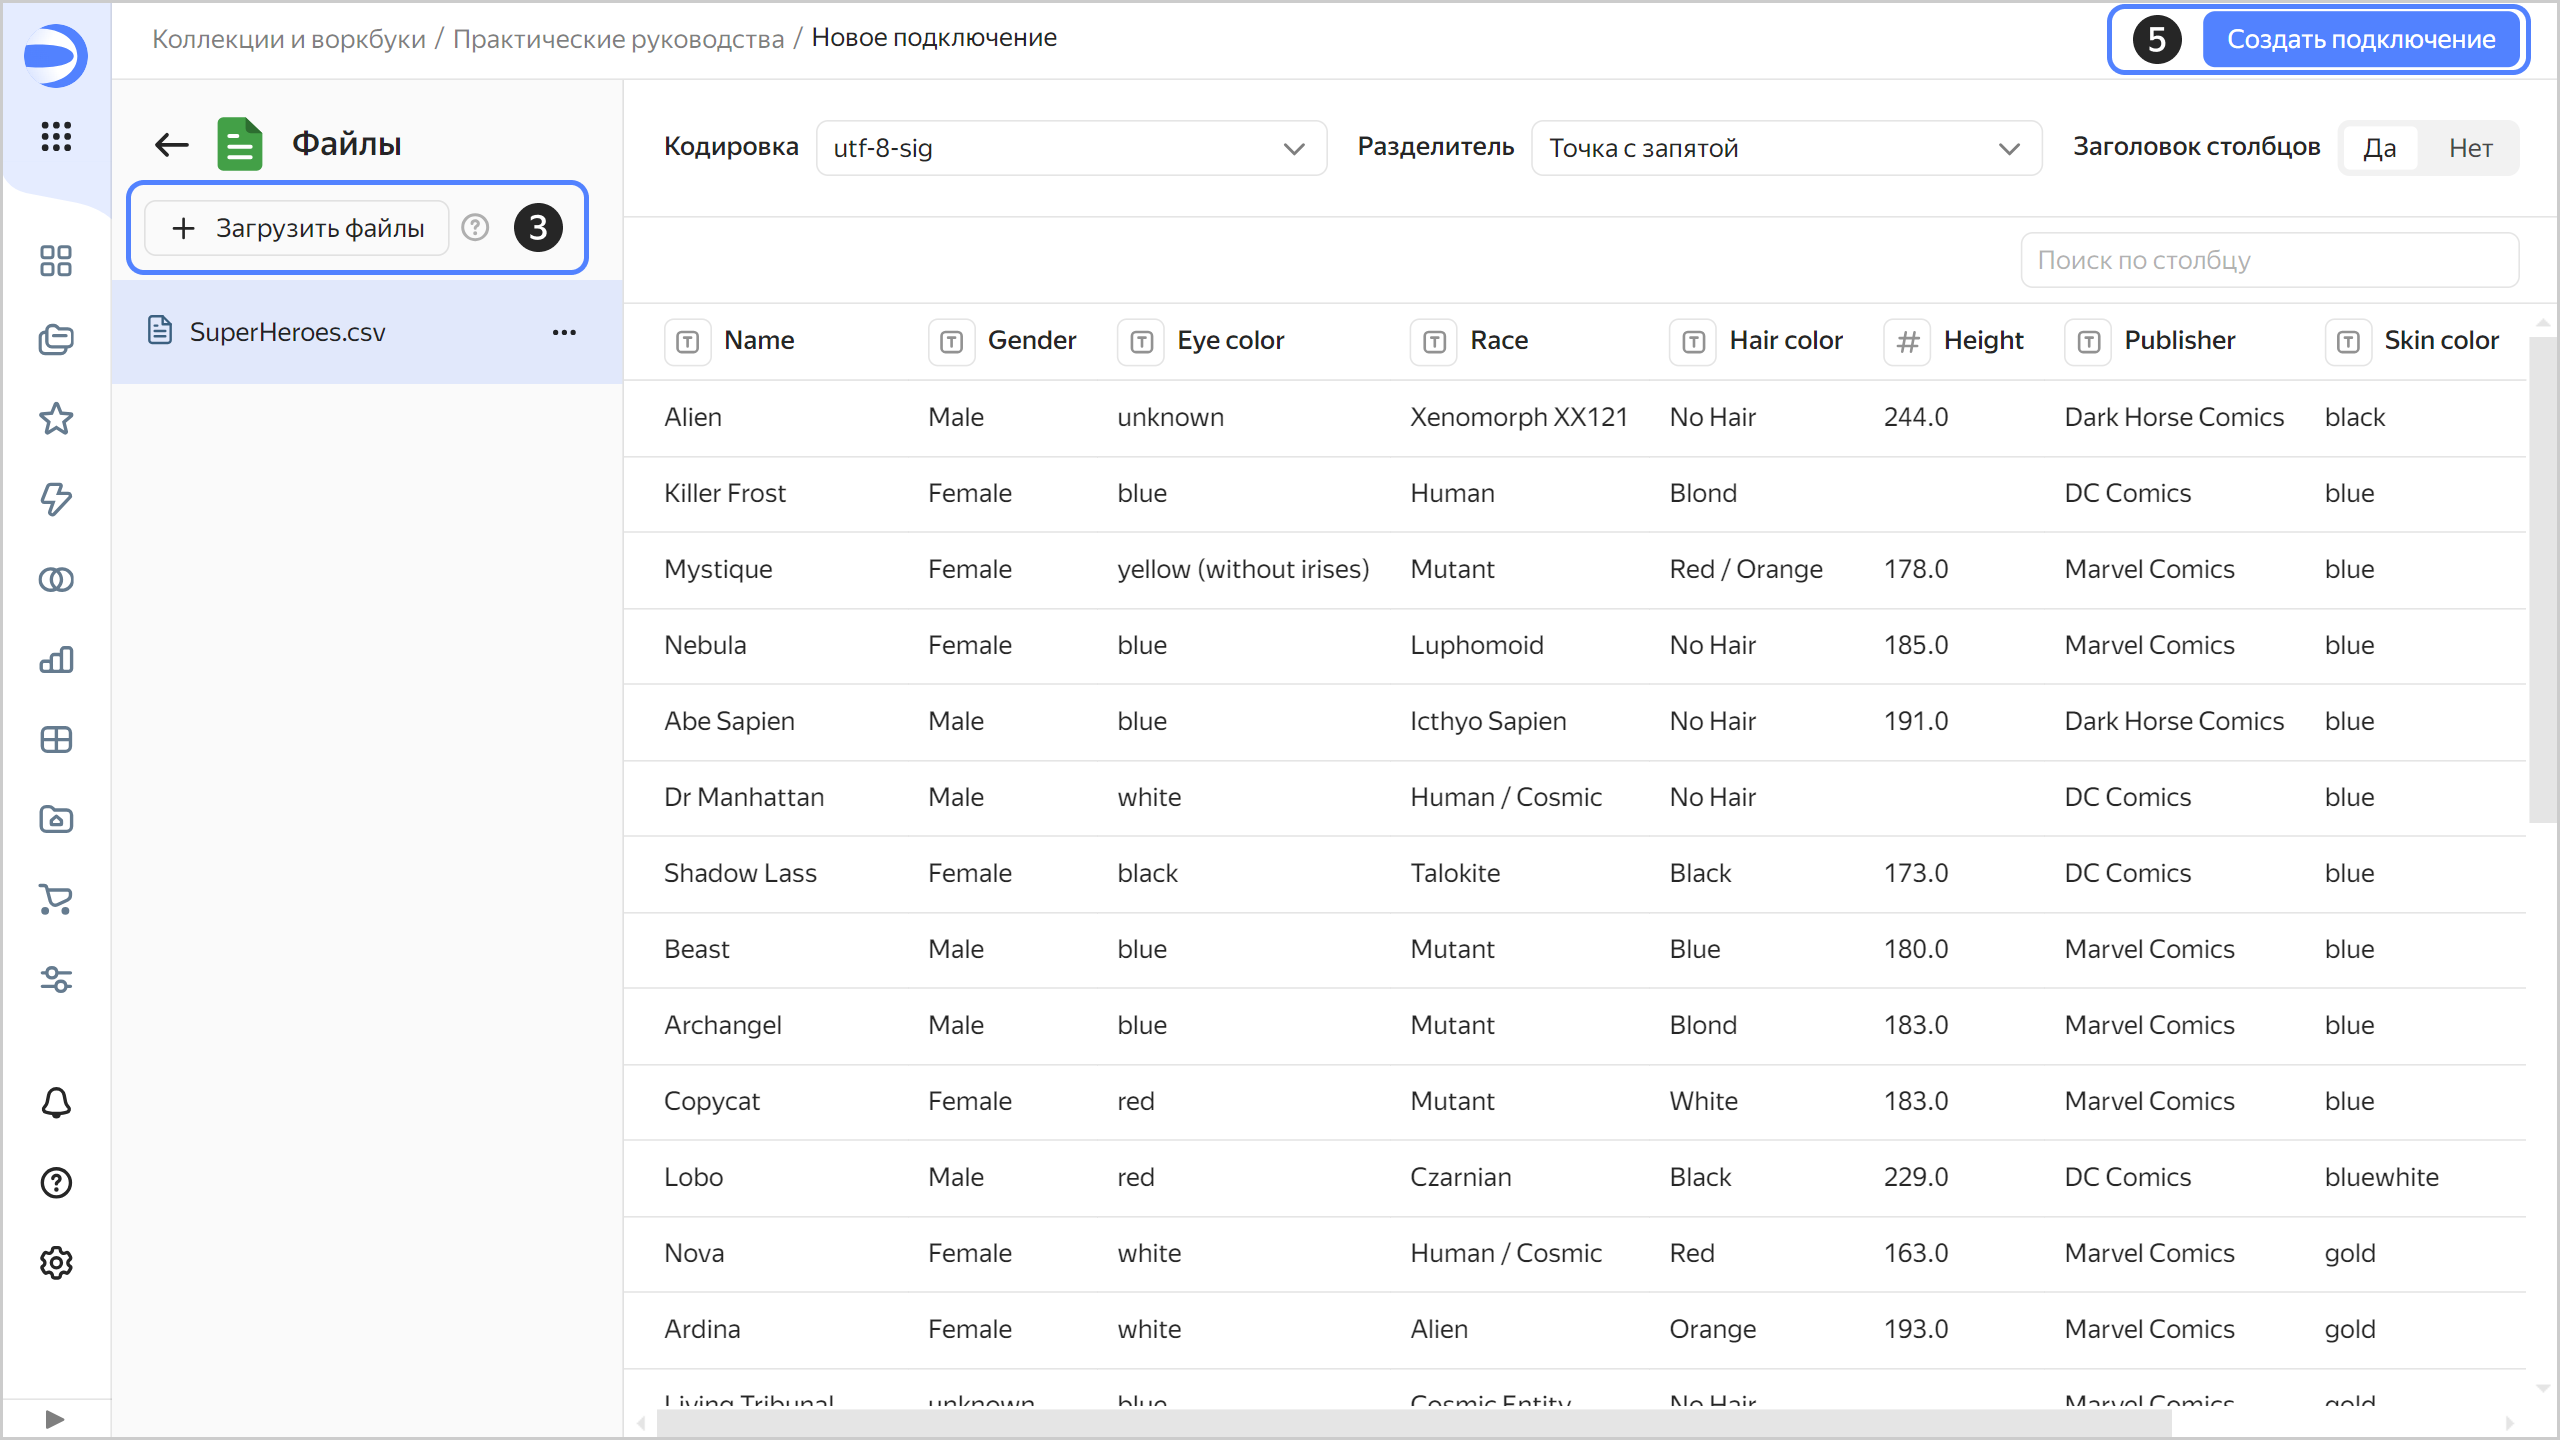Change Height column number type icon
2560x1440 pixels.
click(x=1907, y=342)
